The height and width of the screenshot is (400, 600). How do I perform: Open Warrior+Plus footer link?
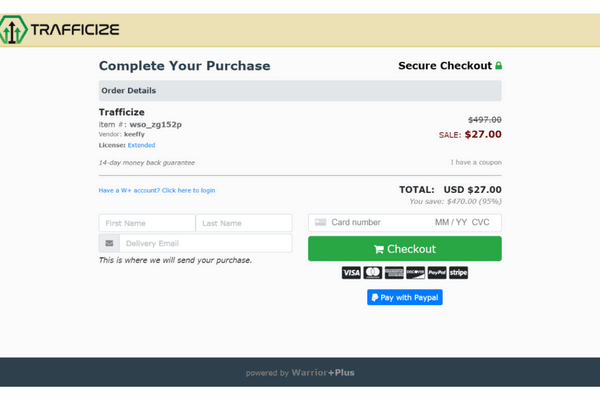(x=323, y=372)
